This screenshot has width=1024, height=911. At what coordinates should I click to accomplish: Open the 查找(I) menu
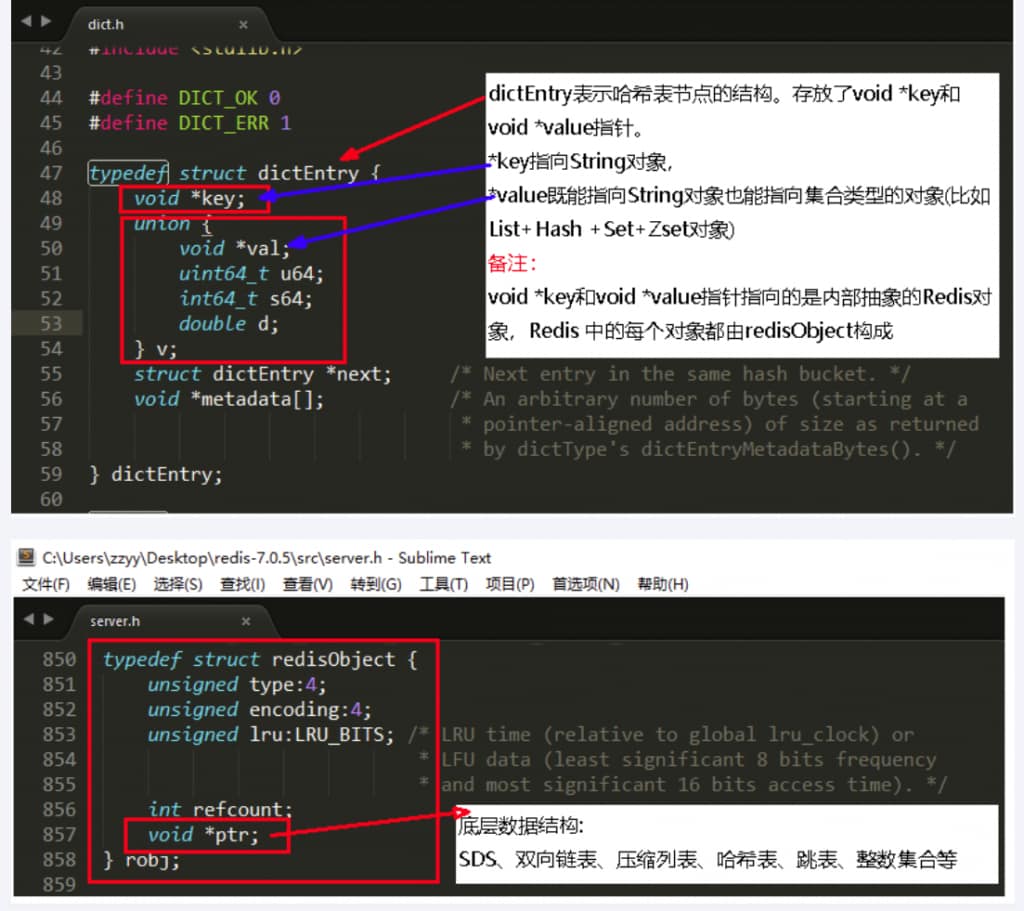242,584
